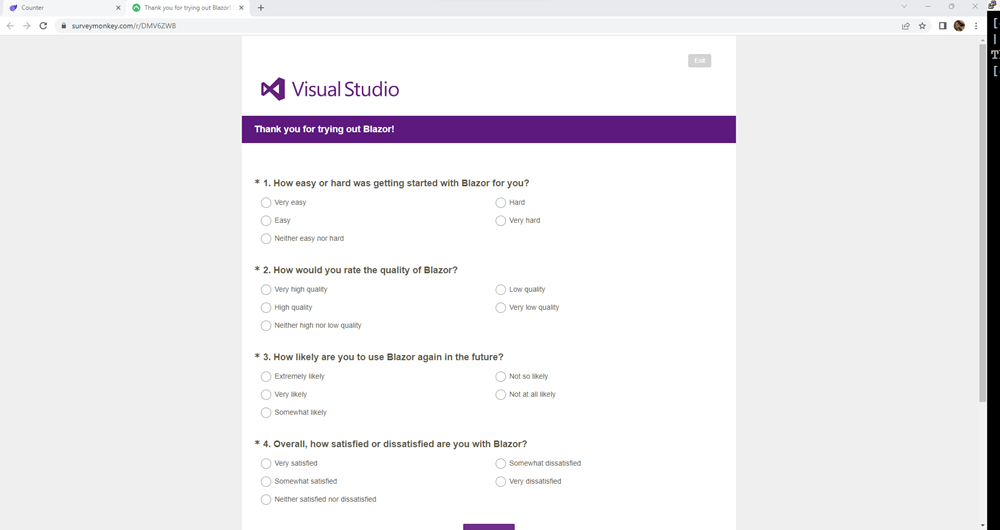Select Very high quality
Image resolution: width=1000 pixels, height=530 pixels.
[266, 290]
